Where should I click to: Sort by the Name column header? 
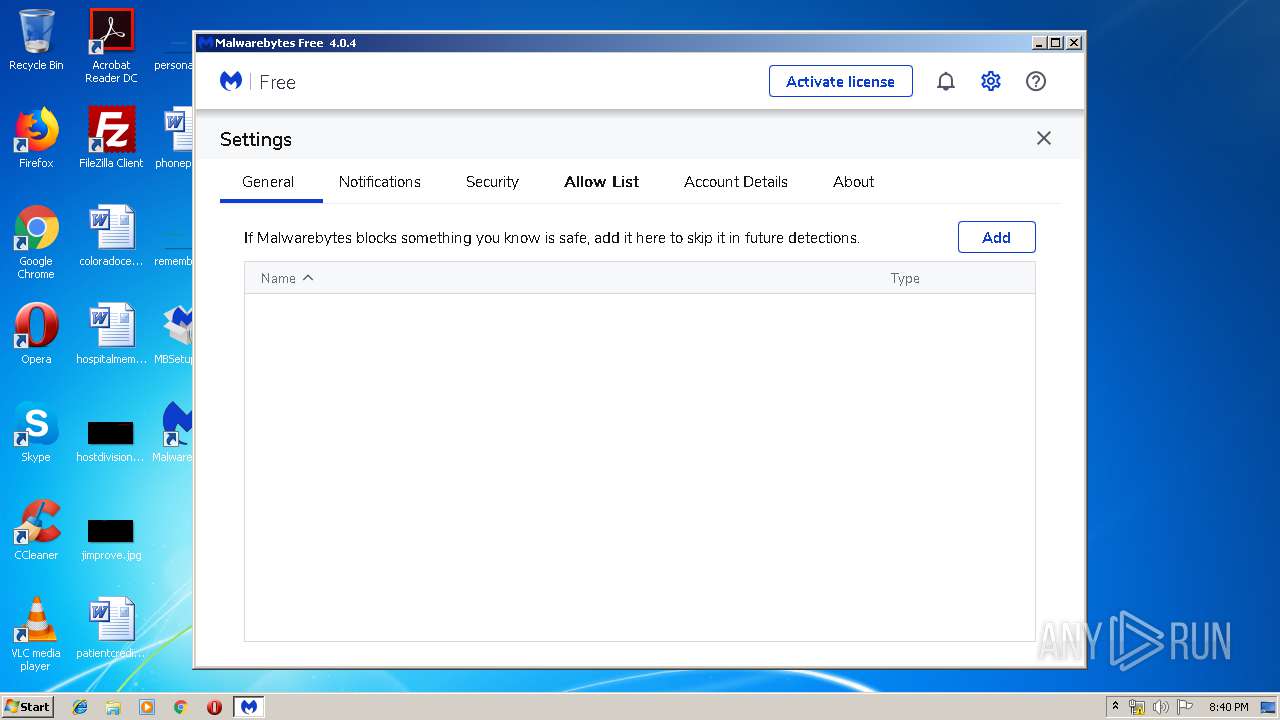tap(287, 278)
